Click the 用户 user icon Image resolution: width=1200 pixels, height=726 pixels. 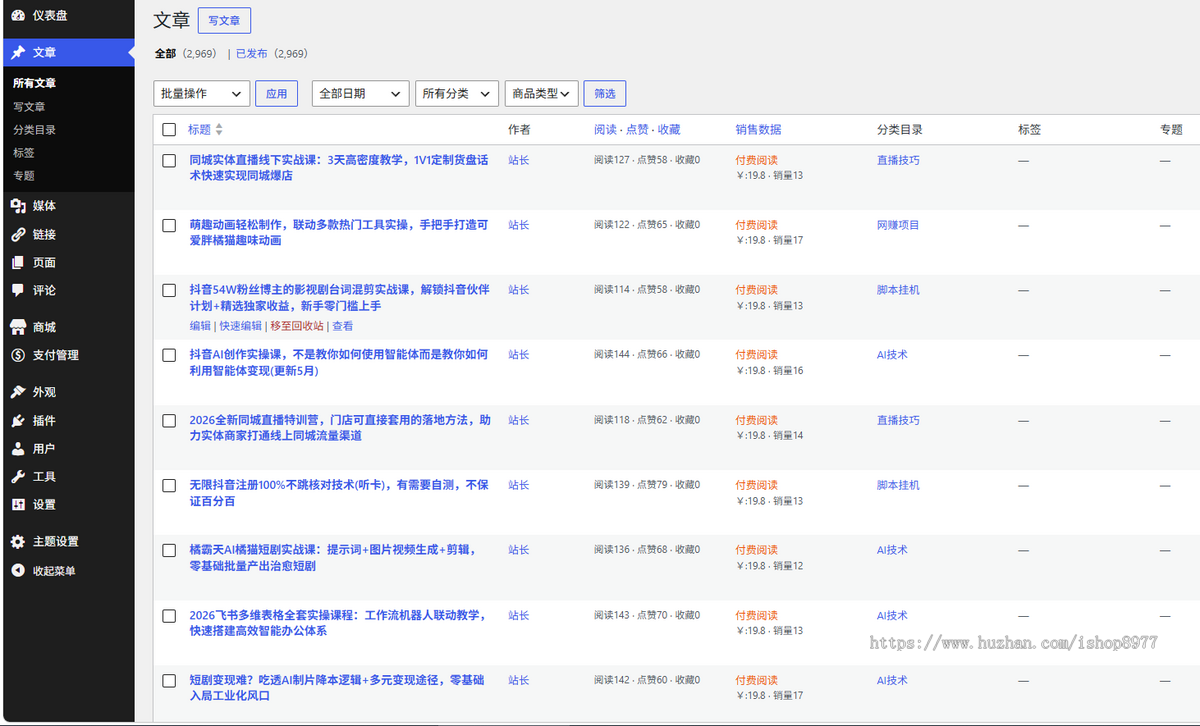pyautogui.click(x=18, y=448)
